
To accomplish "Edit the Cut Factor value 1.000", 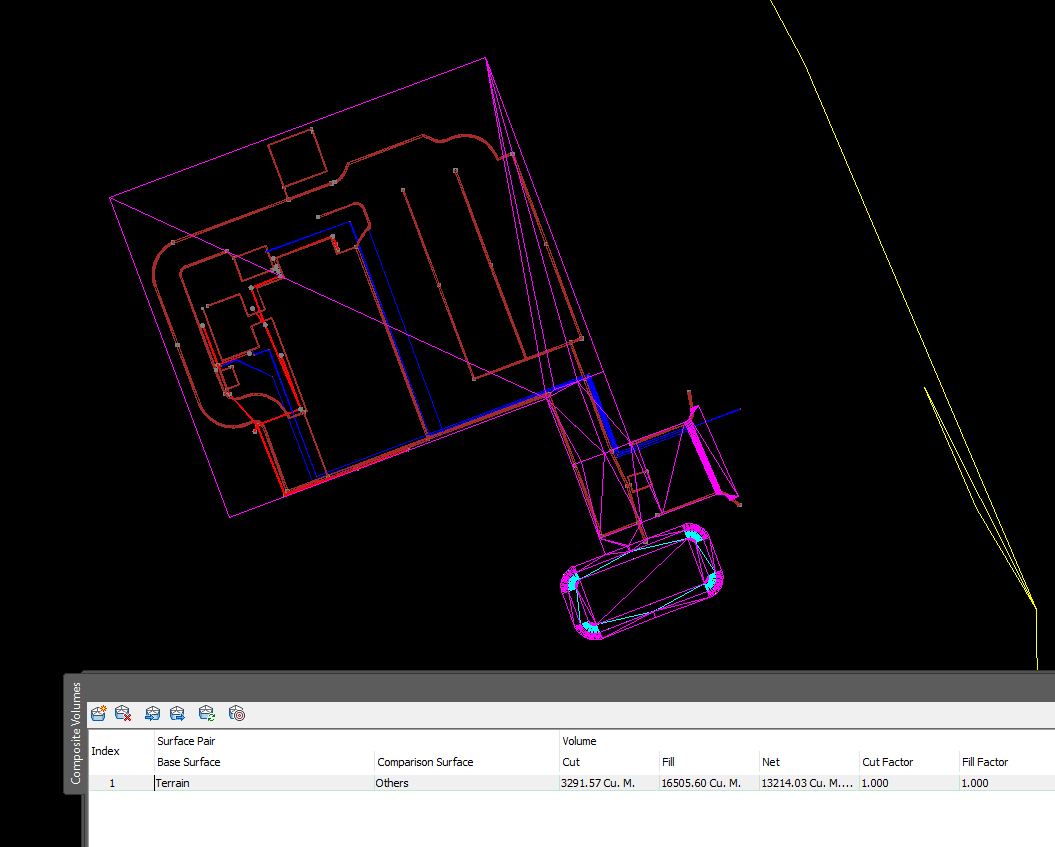I will pos(872,783).
